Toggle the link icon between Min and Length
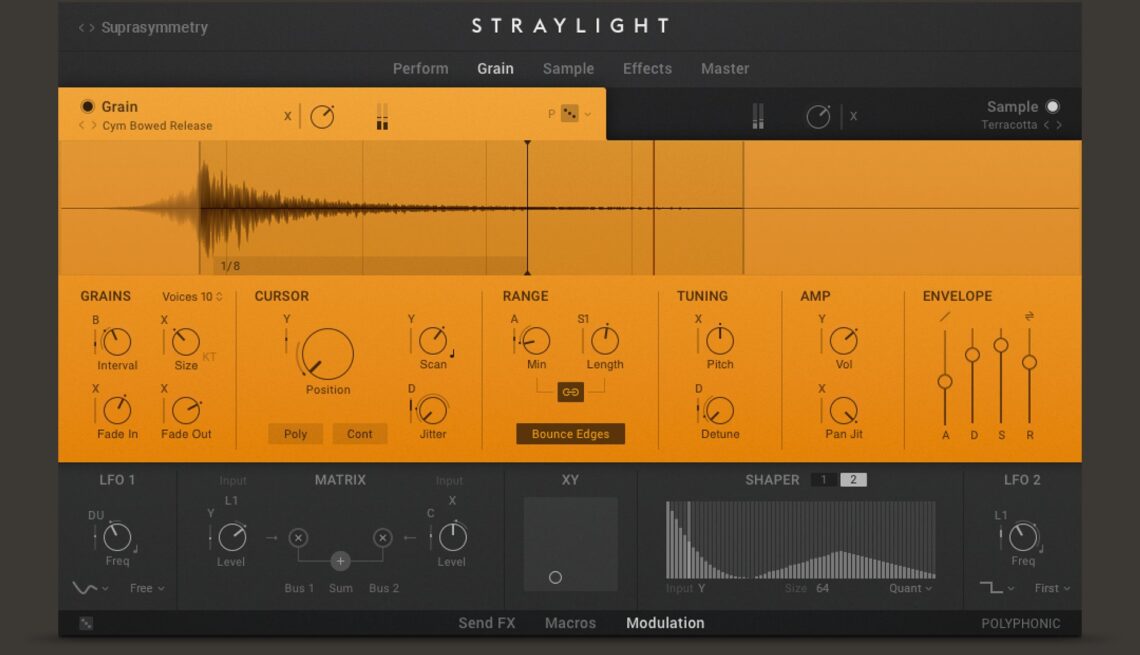Screen dimensions: 1140x655 point(571,392)
